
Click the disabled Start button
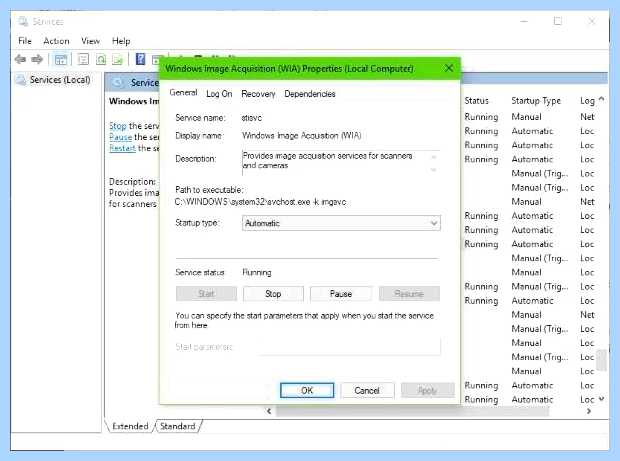click(x=206, y=294)
